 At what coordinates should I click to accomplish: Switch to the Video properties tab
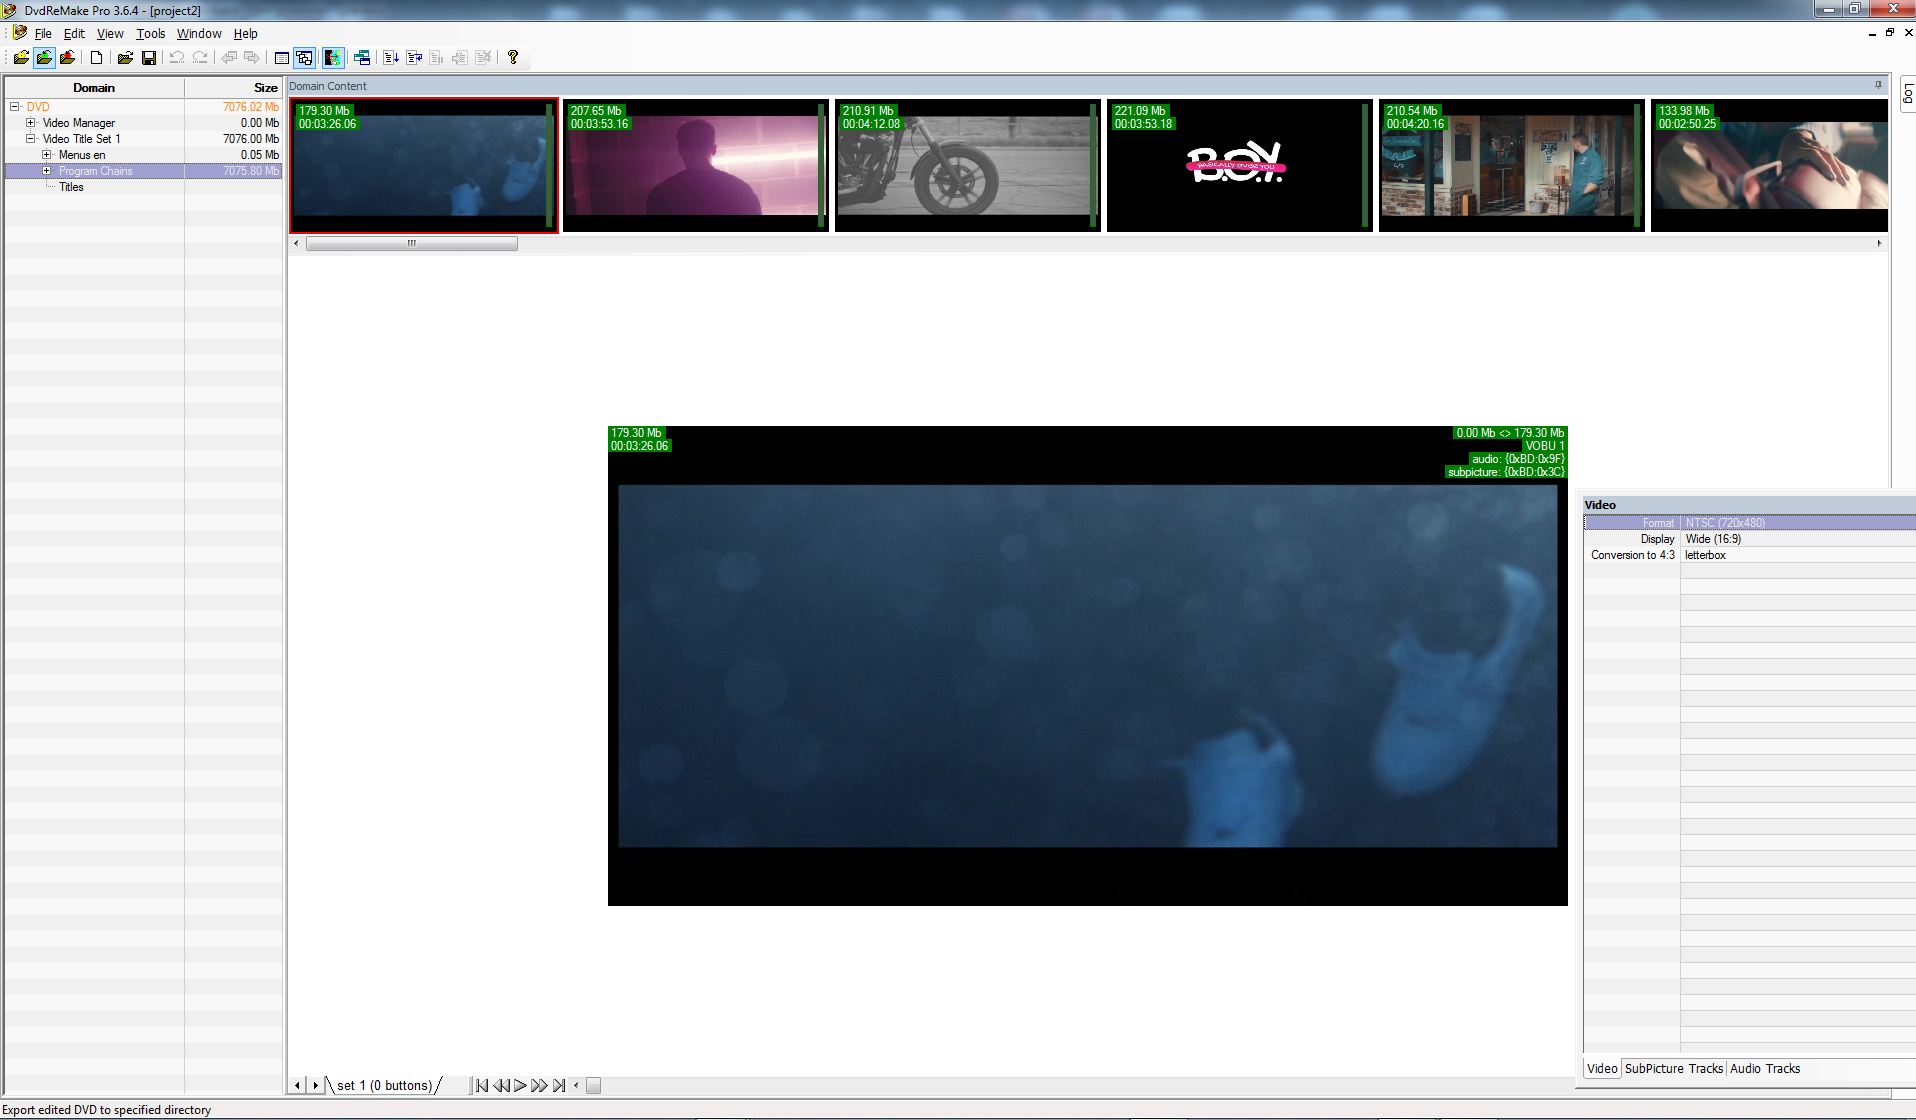click(x=1601, y=1068)
